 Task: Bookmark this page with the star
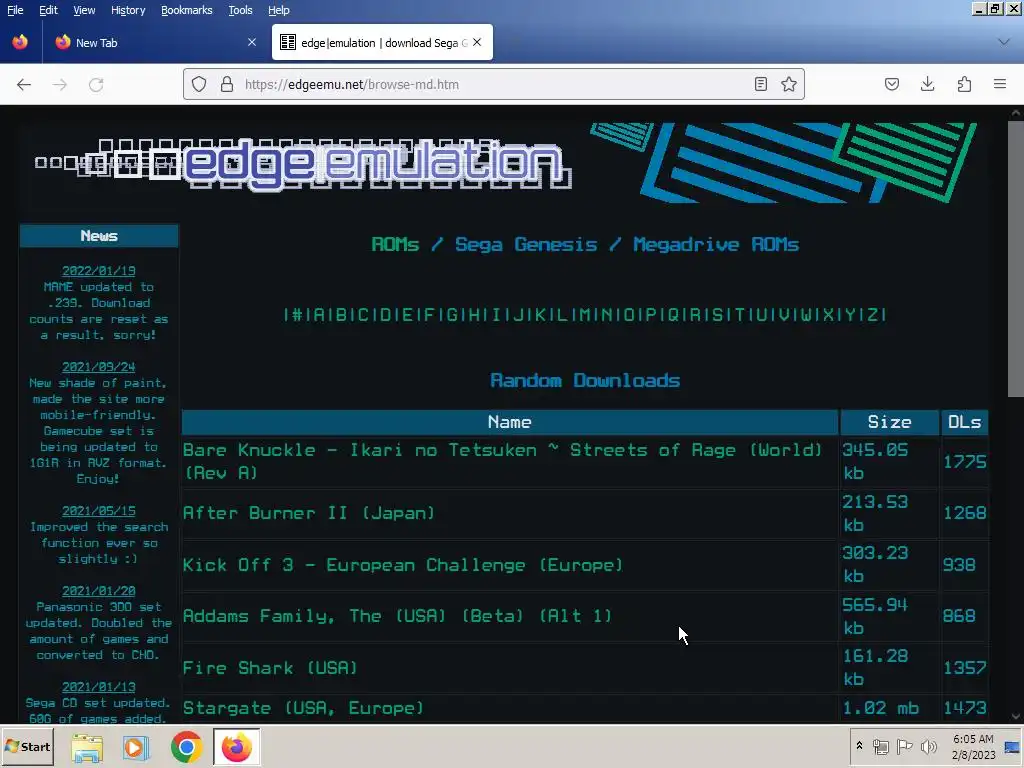click(789, 84)
